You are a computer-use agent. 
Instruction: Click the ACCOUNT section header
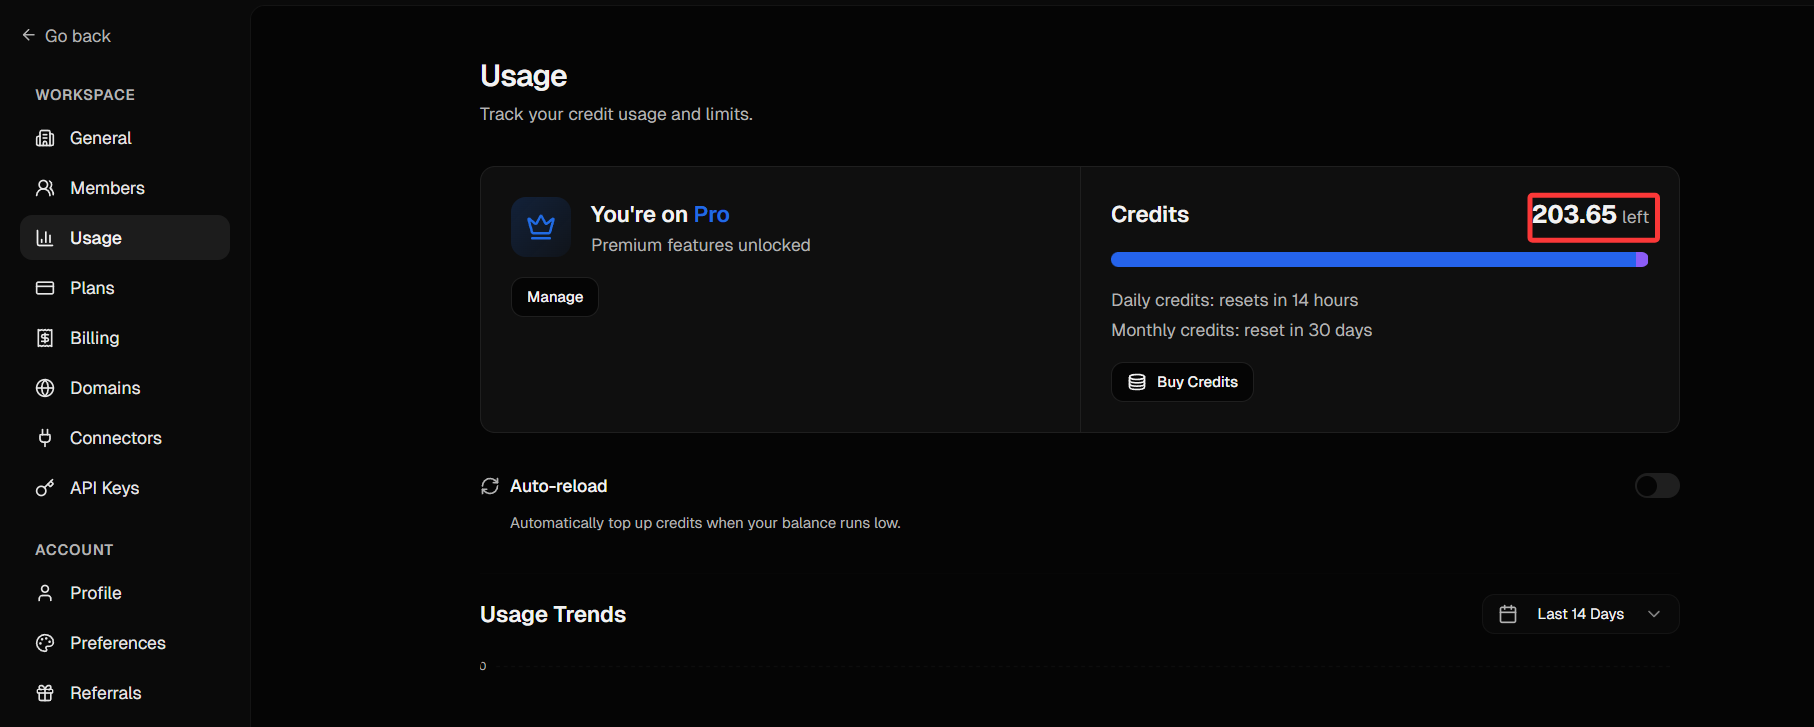(74, 550)
